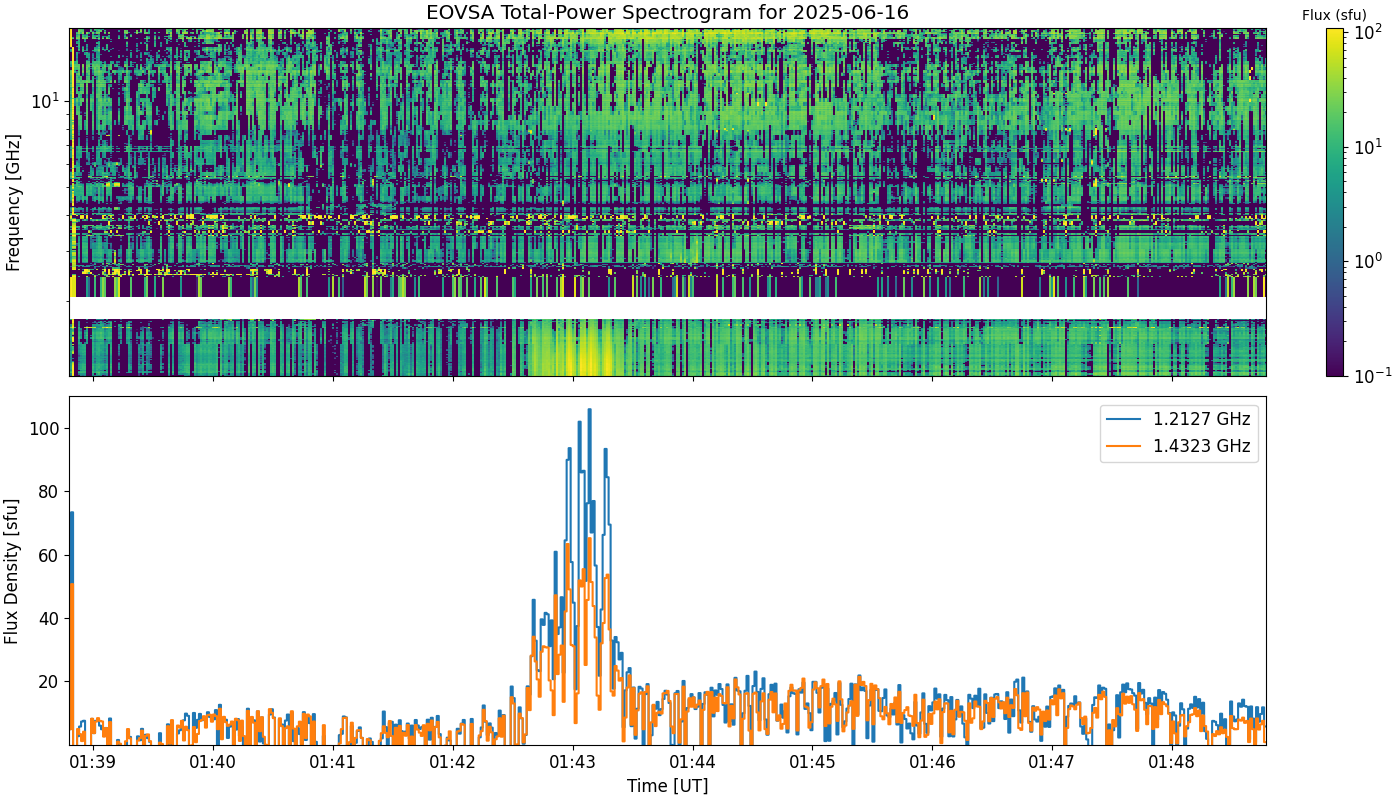Click the Flux Density [sfu] axis label

pos(12,570)
